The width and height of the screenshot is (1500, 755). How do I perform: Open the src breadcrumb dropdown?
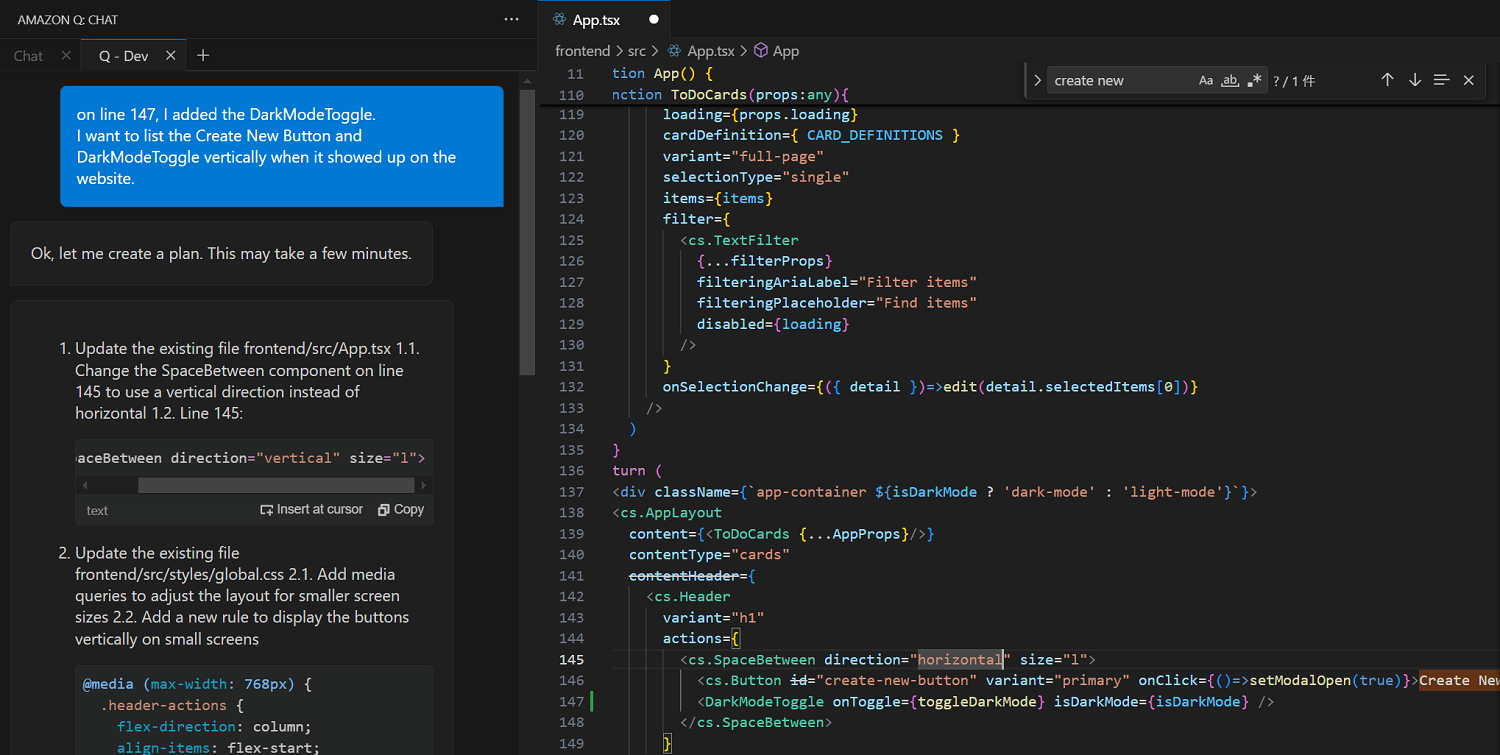click(636, 50)
